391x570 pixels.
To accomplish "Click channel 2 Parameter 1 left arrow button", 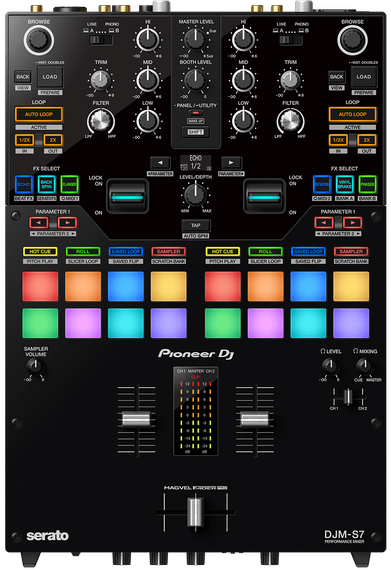I will click(x=324, y=222).
